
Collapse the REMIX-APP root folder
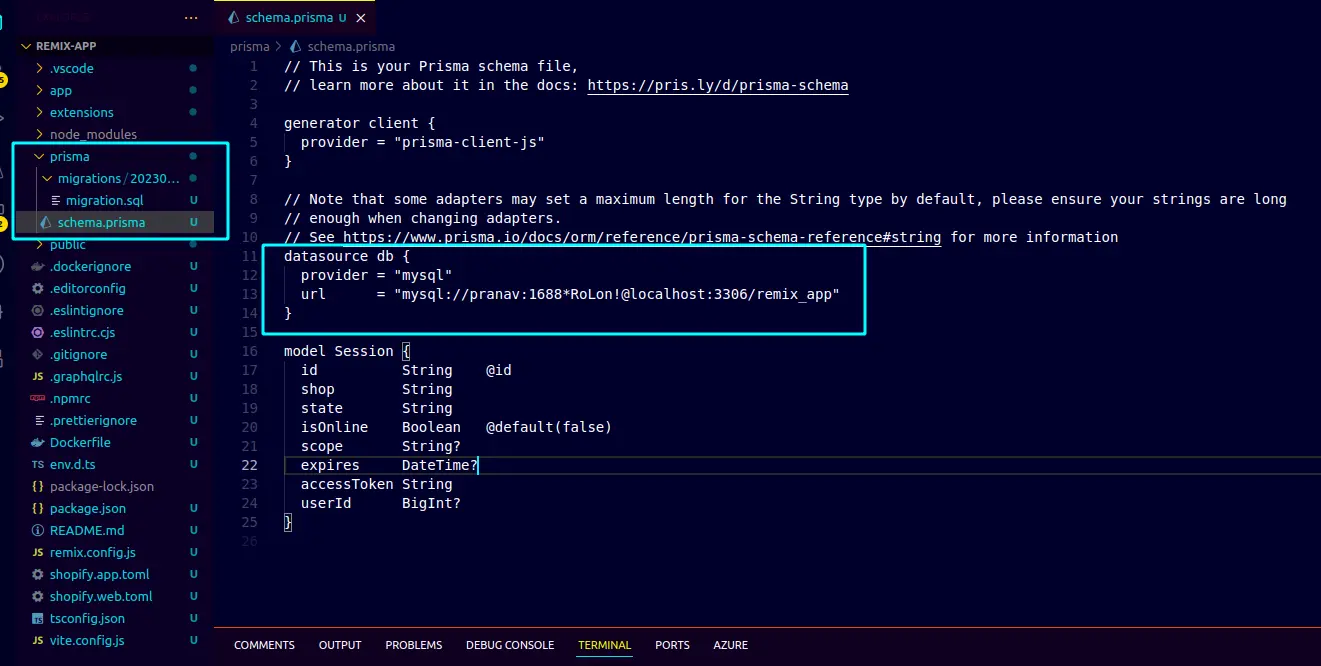26,46
